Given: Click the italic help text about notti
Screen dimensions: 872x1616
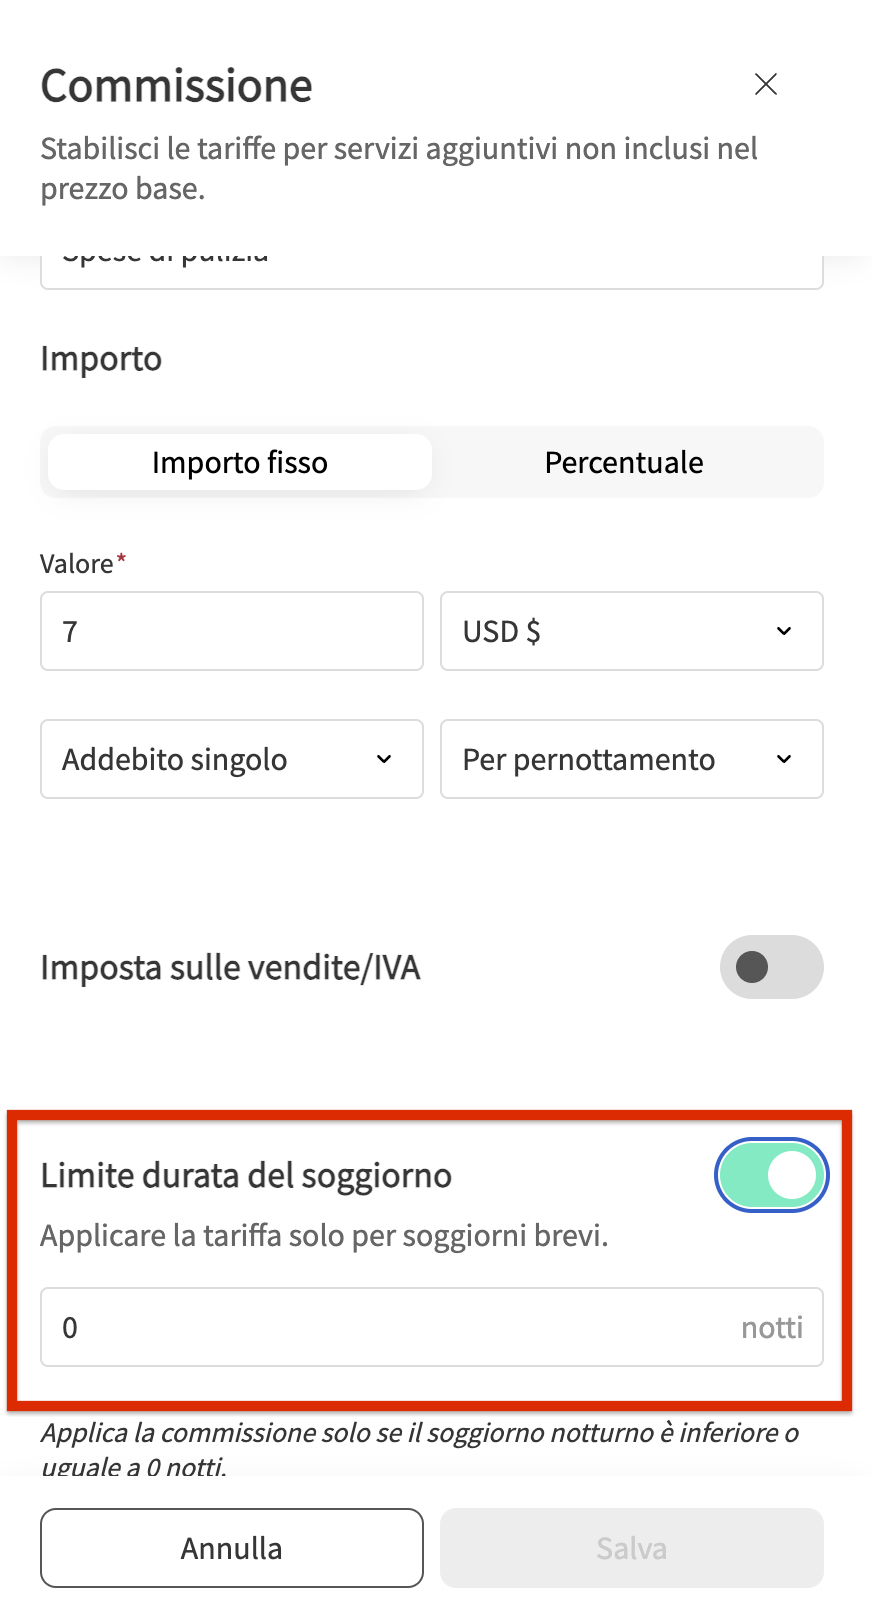Looking at the screenshot, I should pos(420,1449).
